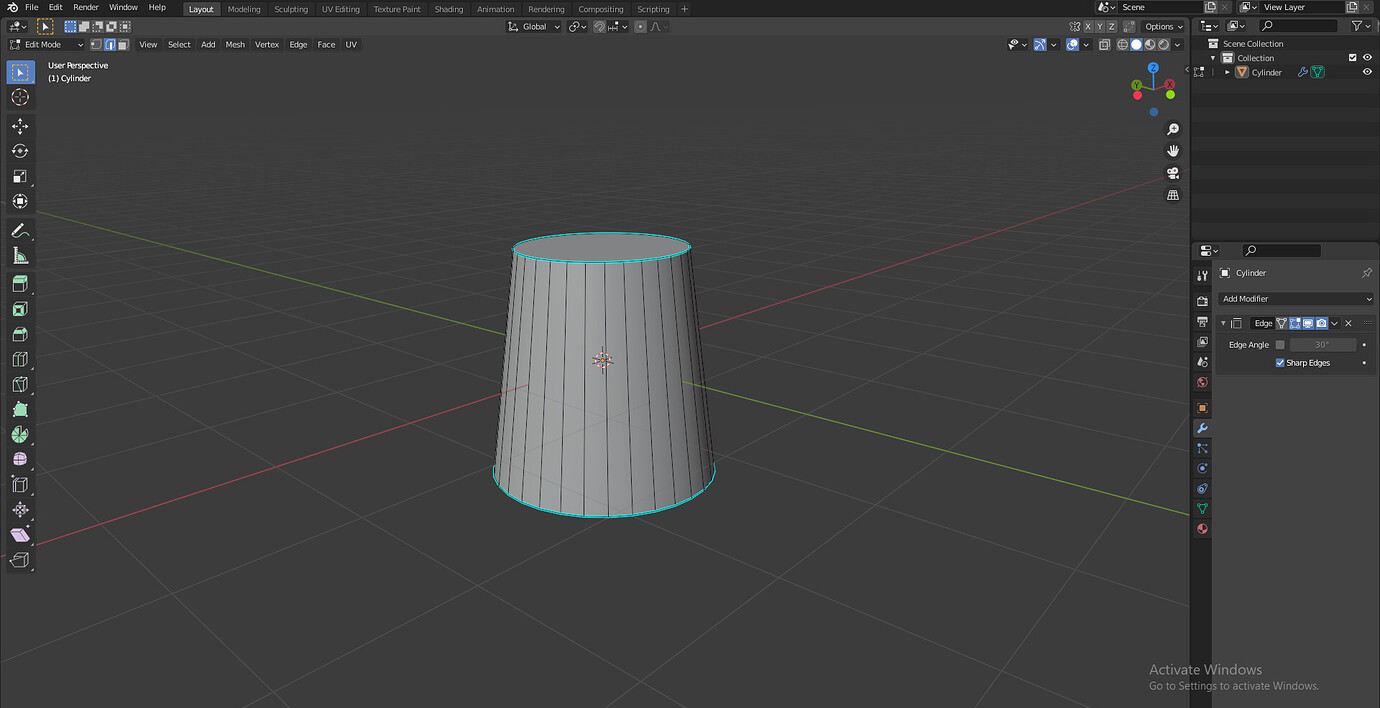Hide the Cylinder object in outliner
The image size is (1380, 708).
[x=1367, y=72]
